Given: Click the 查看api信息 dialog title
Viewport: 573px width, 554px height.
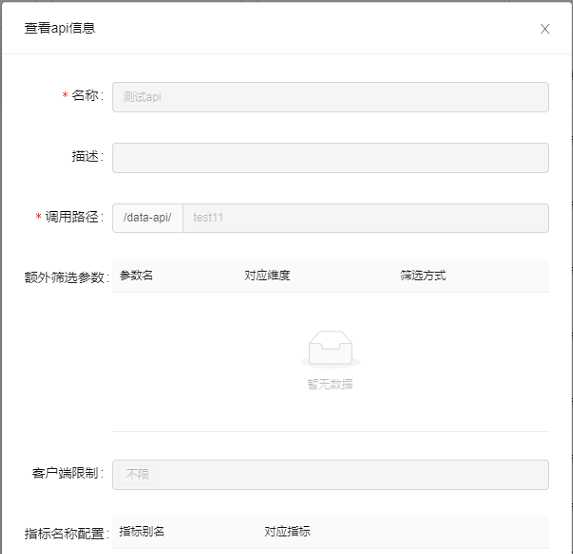Looking at the screenshot, I should tap(60, 28).
